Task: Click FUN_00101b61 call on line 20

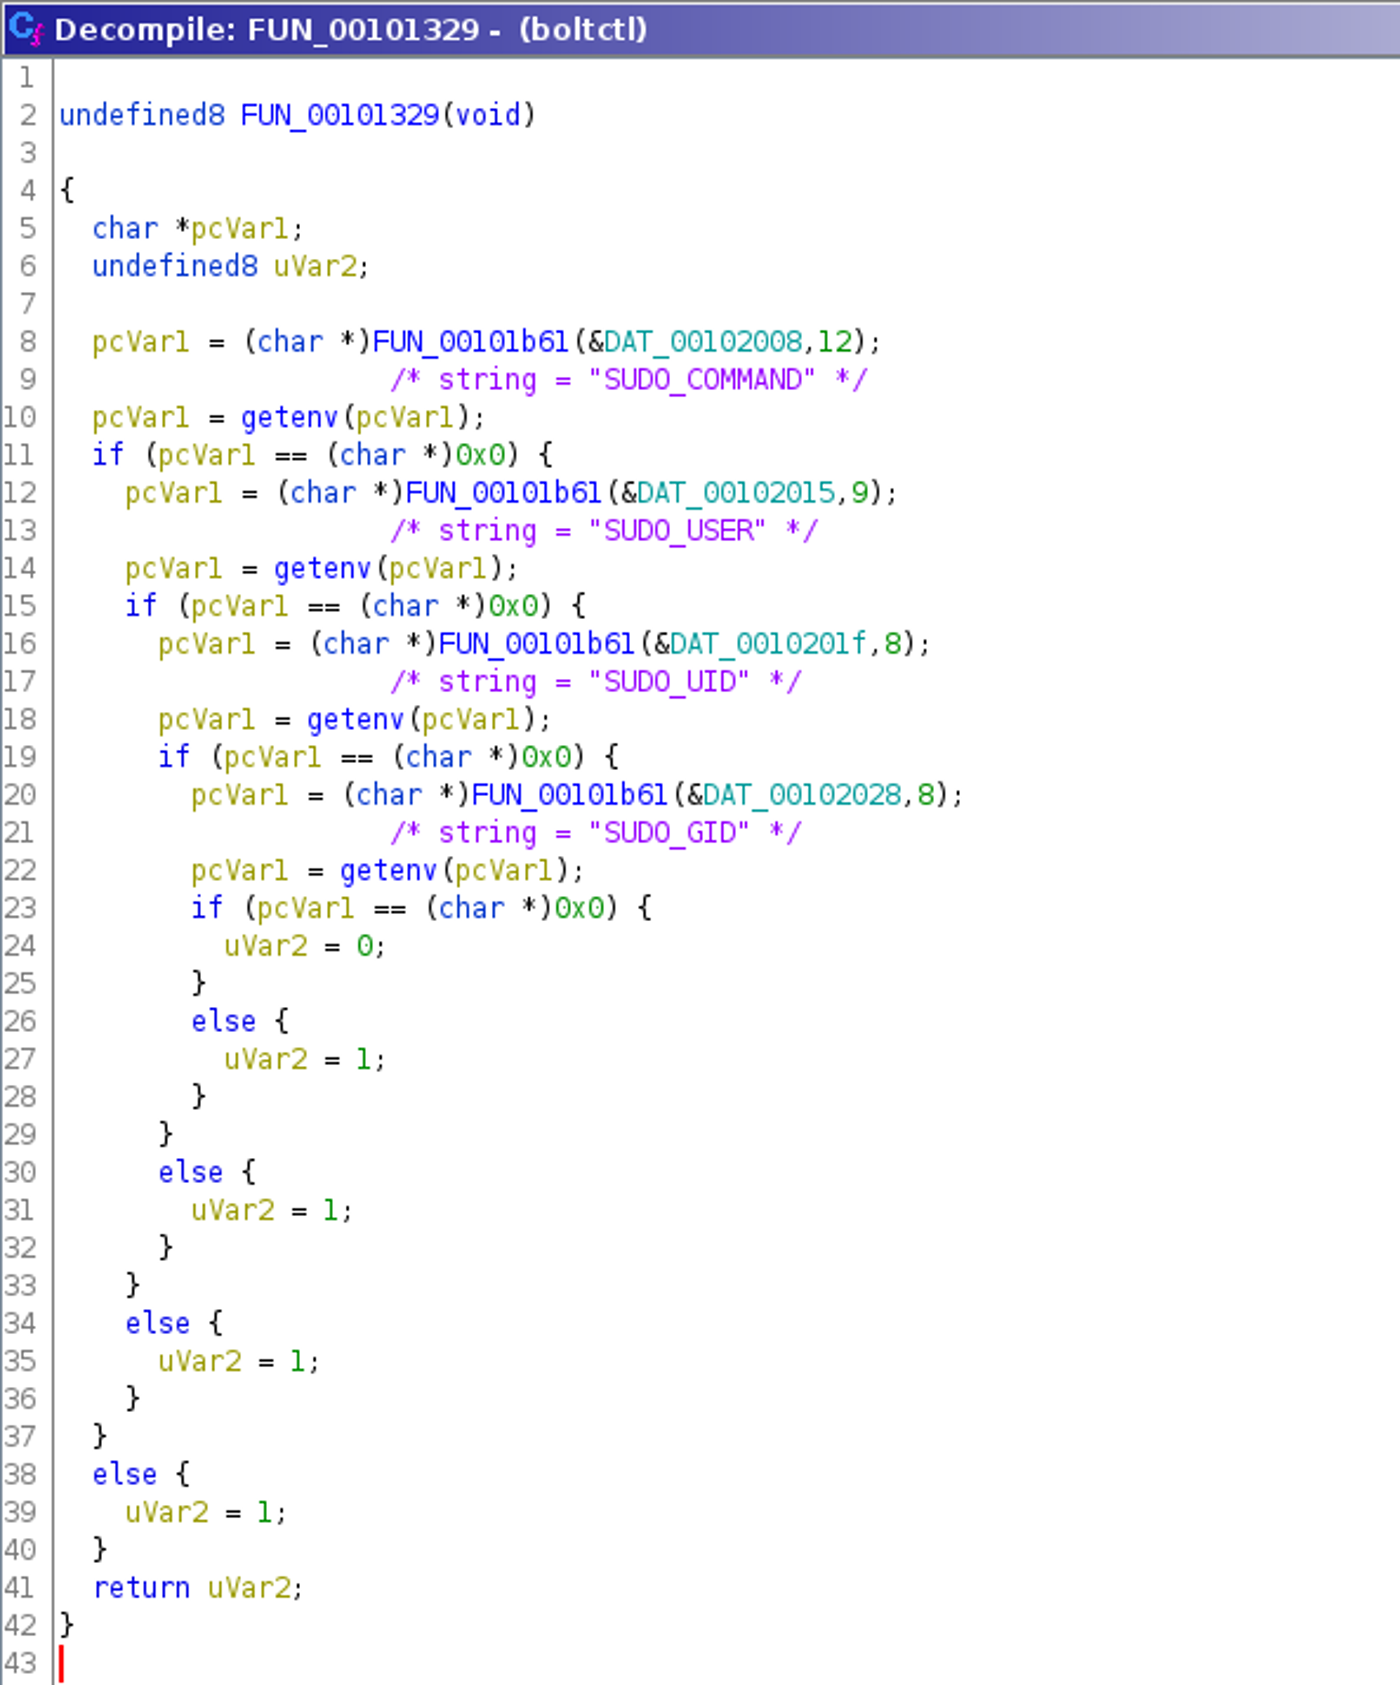Action: point(570,795)
